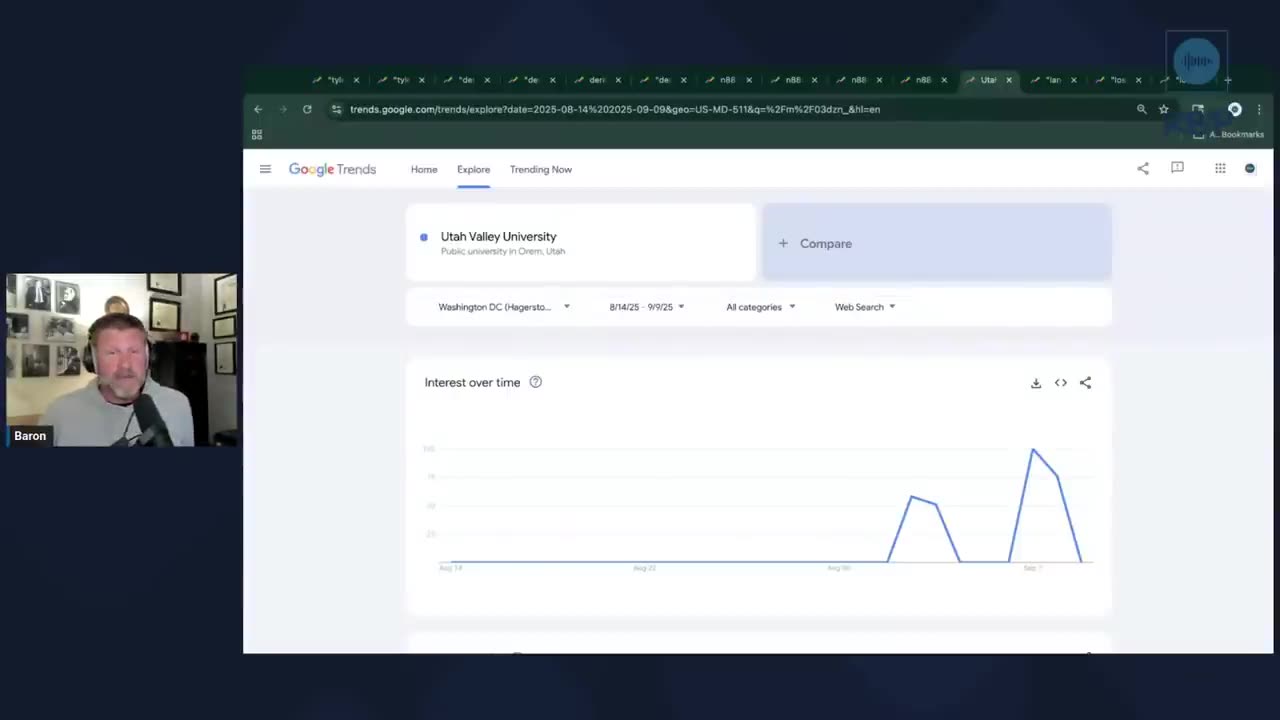
Task: Switch to the 'deri' browser tab
Action: coord(598,80)
